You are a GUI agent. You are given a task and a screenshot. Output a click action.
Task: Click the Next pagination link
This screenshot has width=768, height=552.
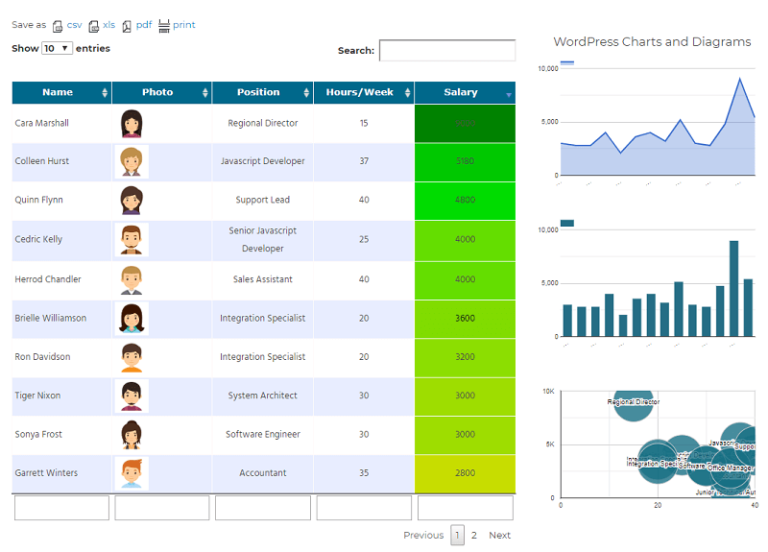(500, 535)
